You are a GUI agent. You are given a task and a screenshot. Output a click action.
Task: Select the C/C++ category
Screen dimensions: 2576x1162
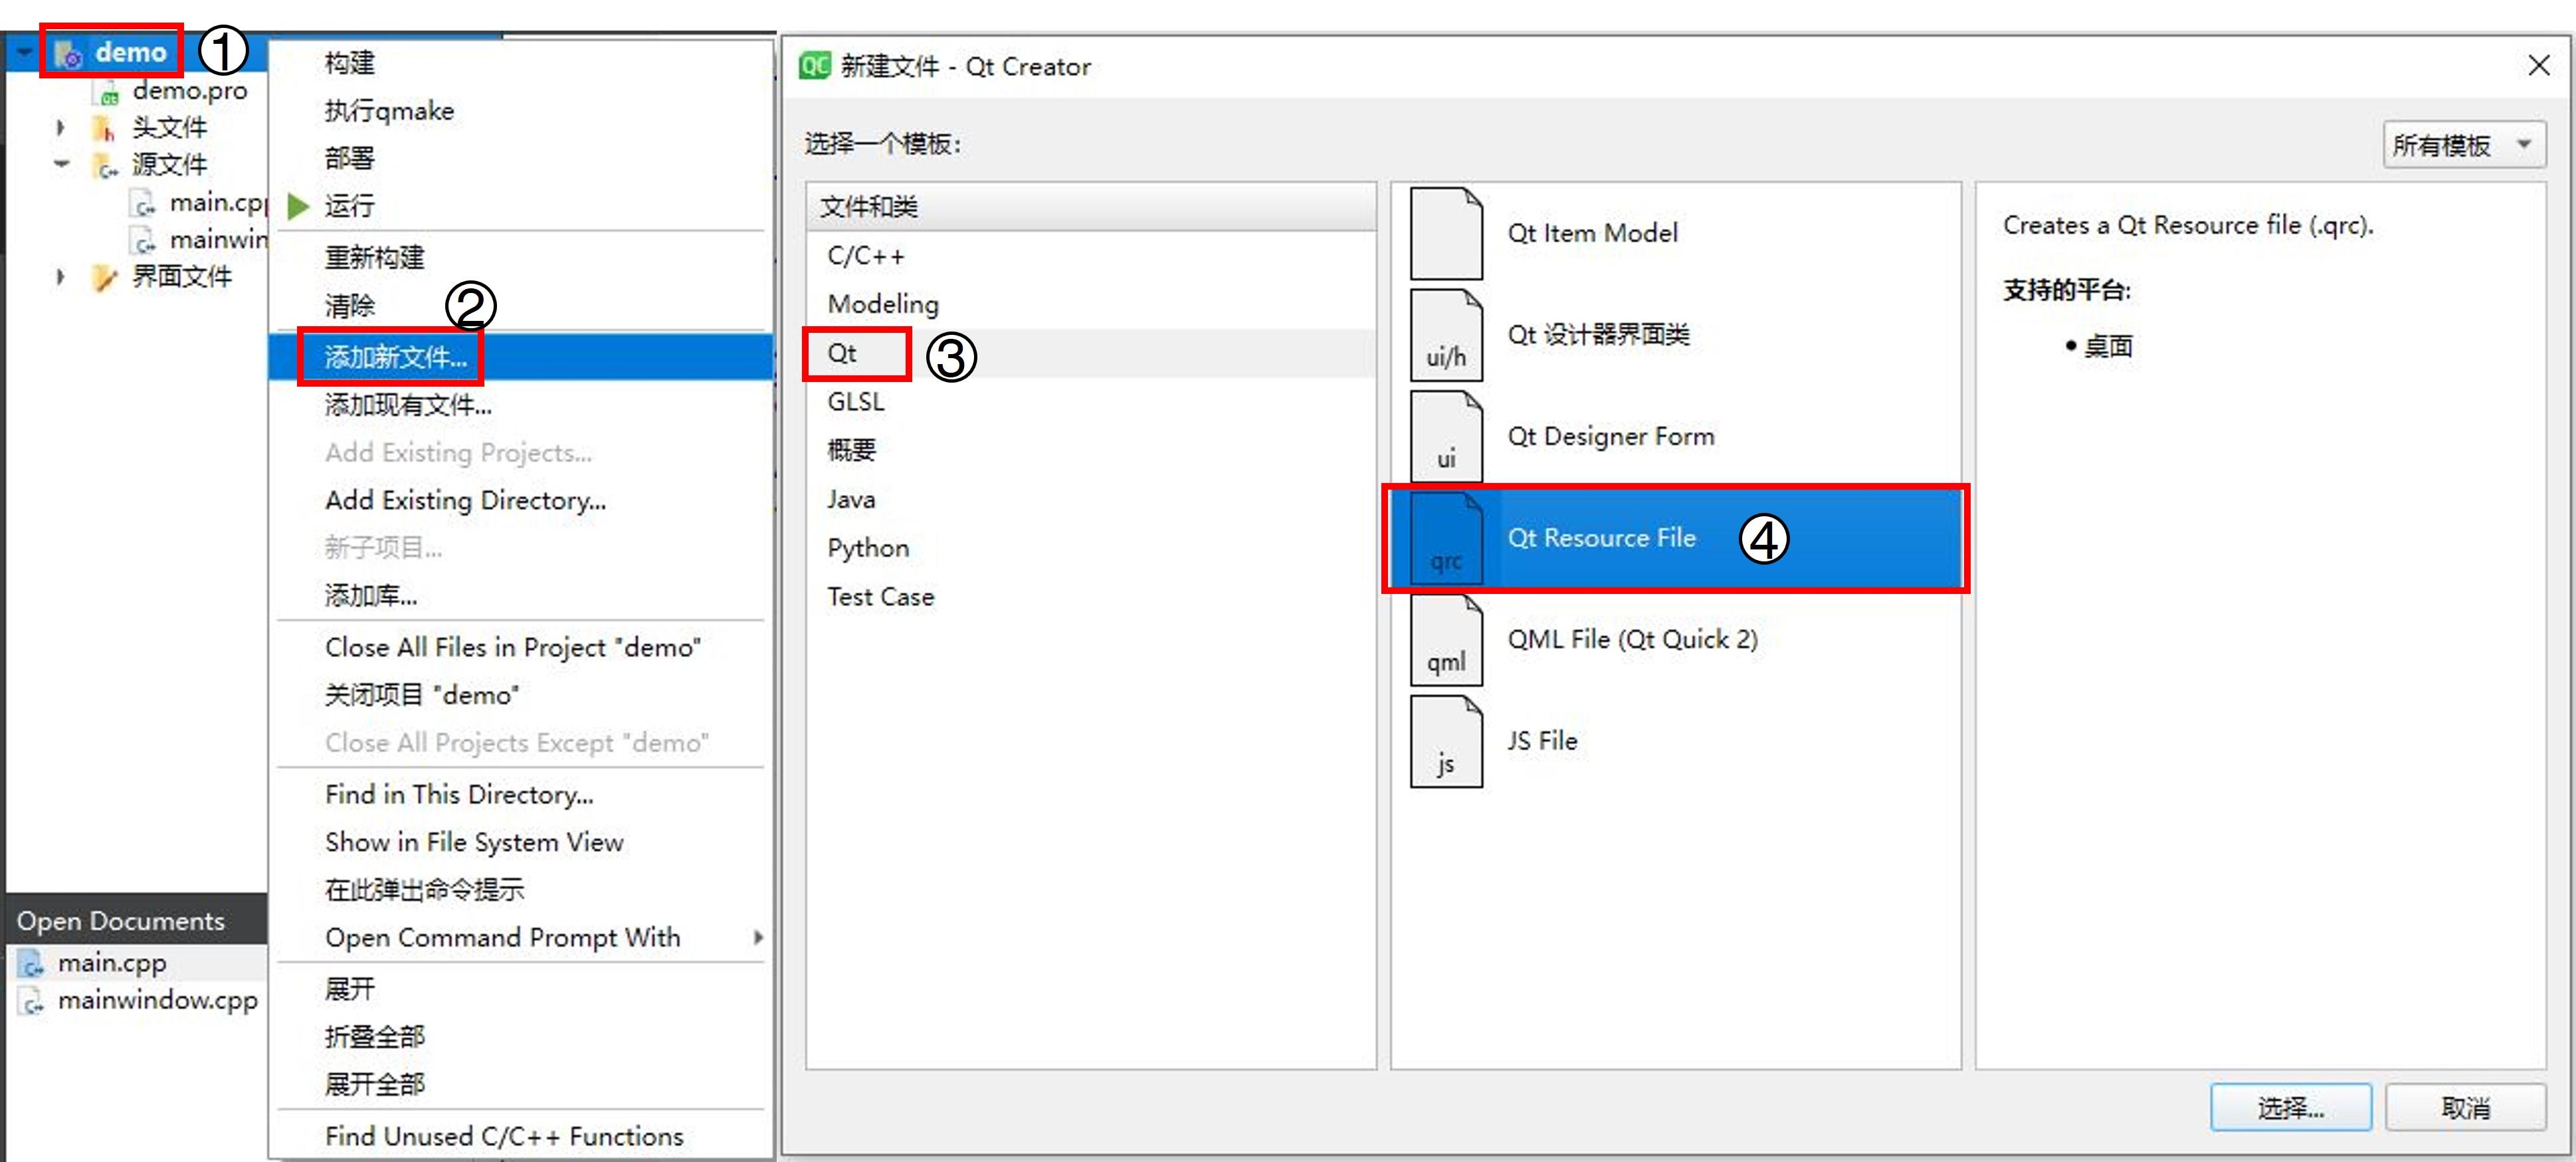(1091, 256)
